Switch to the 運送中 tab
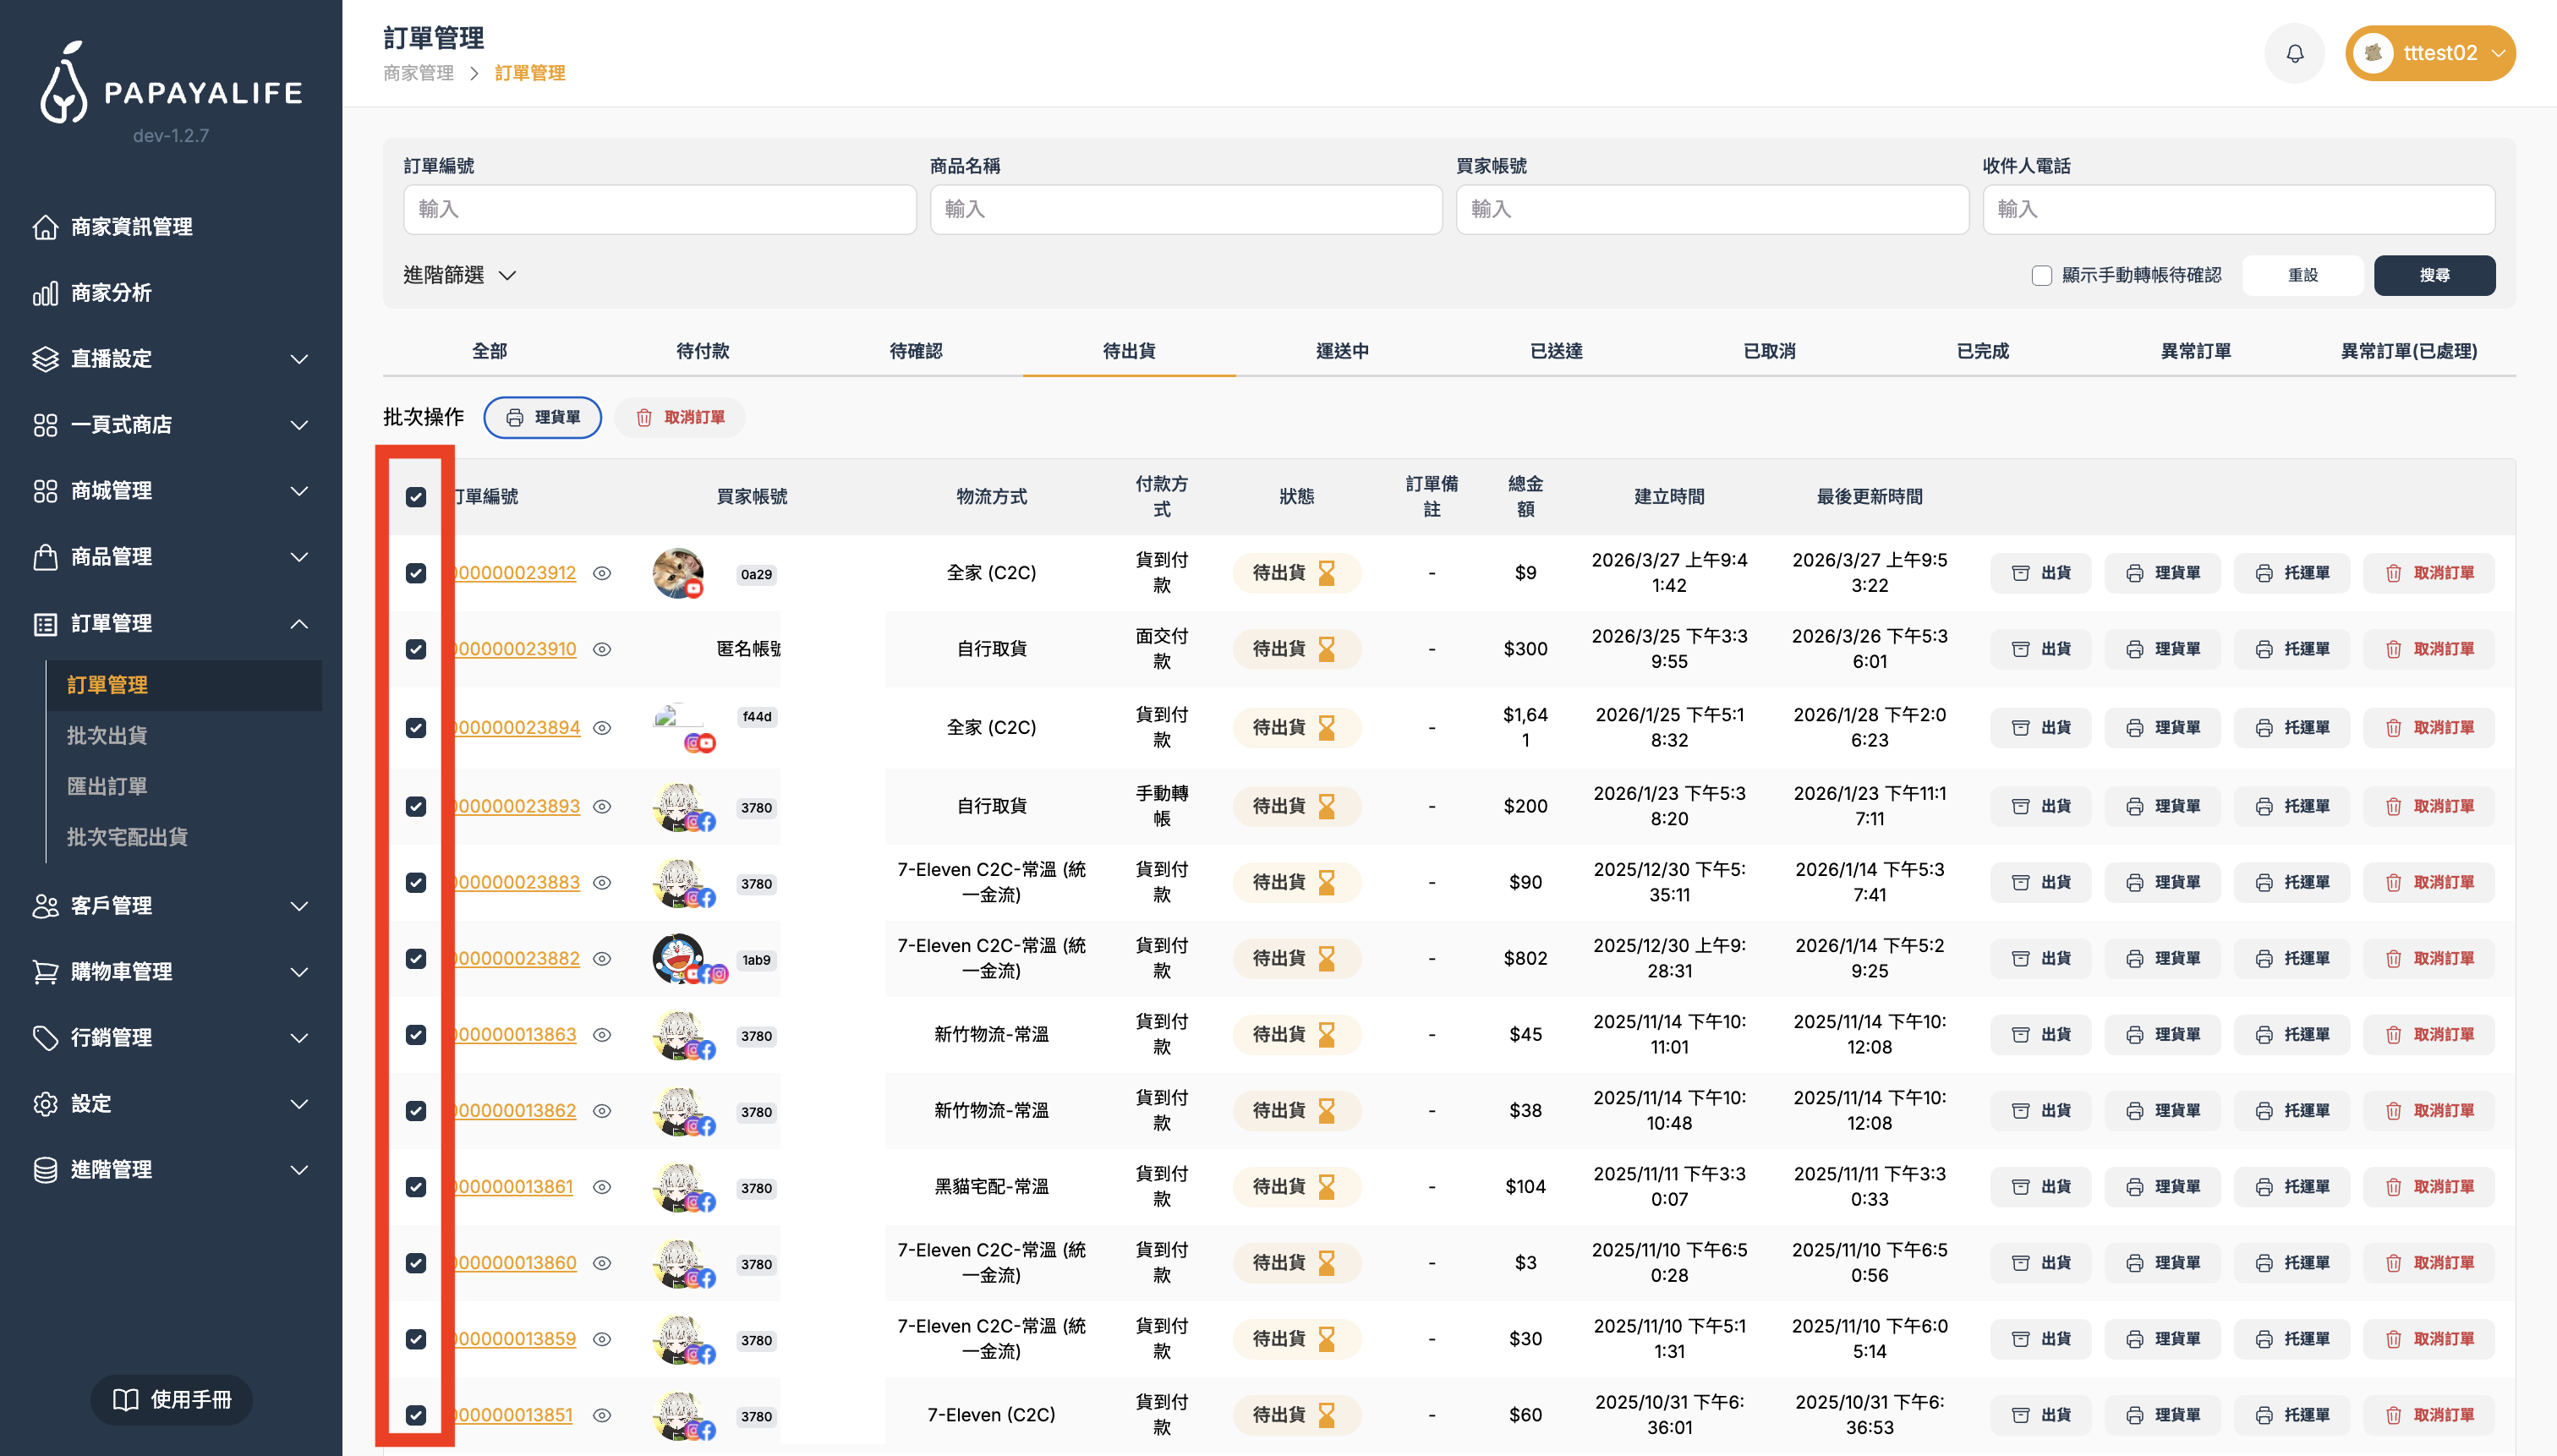This screenshot has width=2557, height=1456. 1342,351
